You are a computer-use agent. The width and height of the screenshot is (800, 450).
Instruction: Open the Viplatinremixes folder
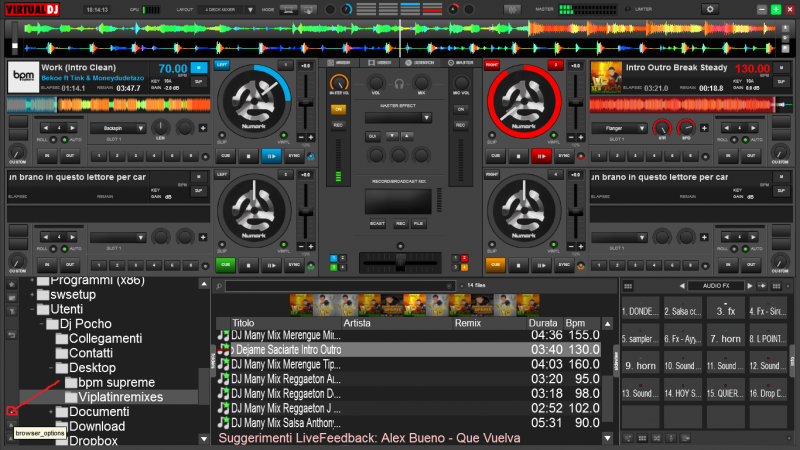[120, 397]
